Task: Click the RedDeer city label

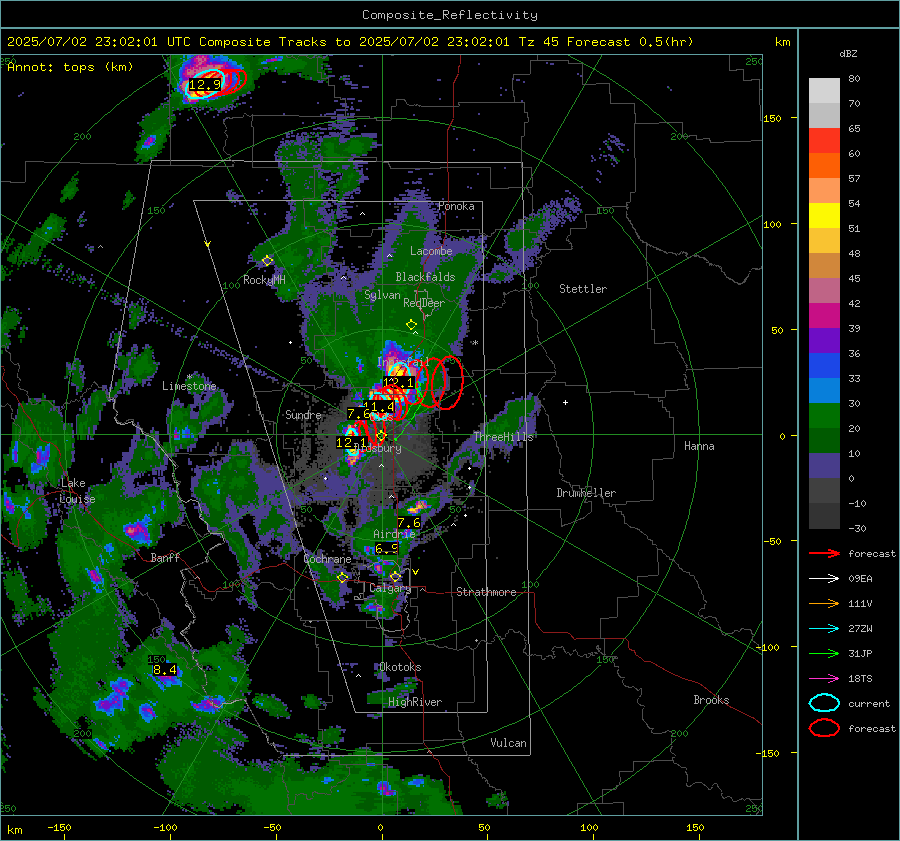Action: pyautogui.click(x=424, y=303)
